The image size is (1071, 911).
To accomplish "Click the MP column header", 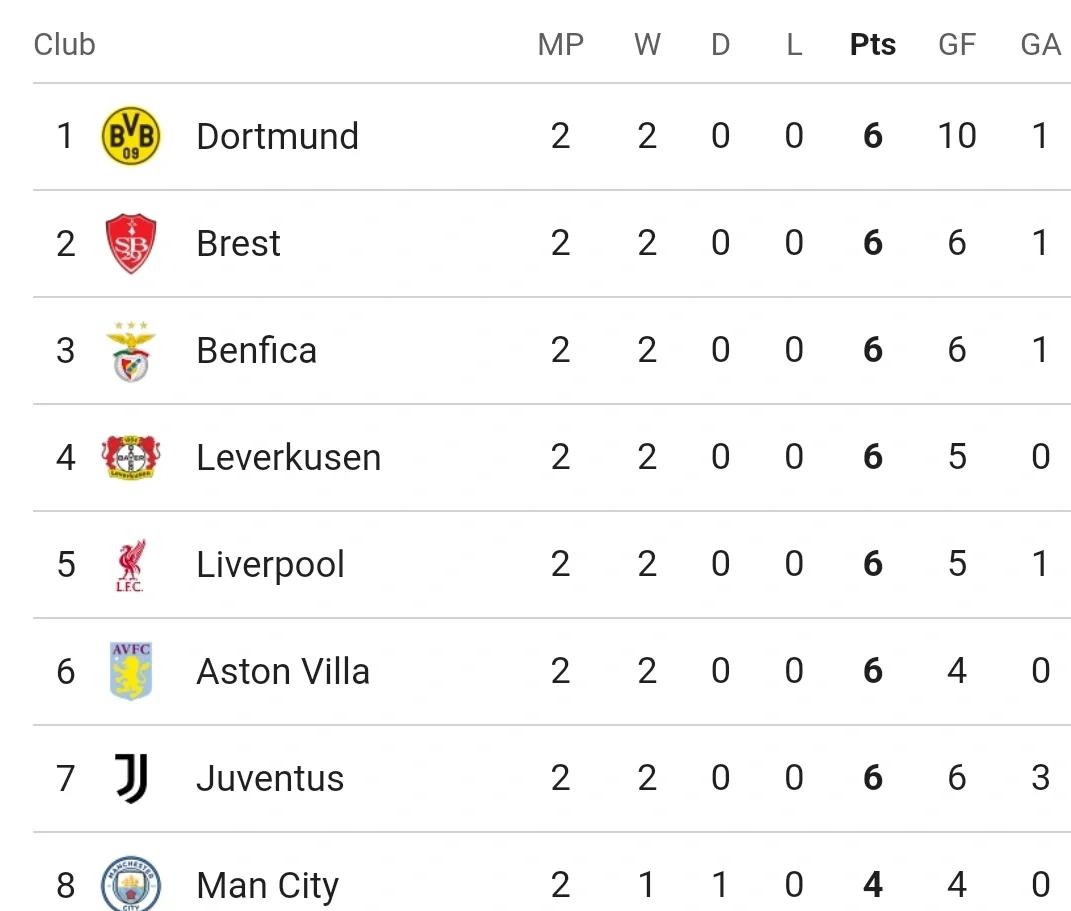I will pos(560,45).
